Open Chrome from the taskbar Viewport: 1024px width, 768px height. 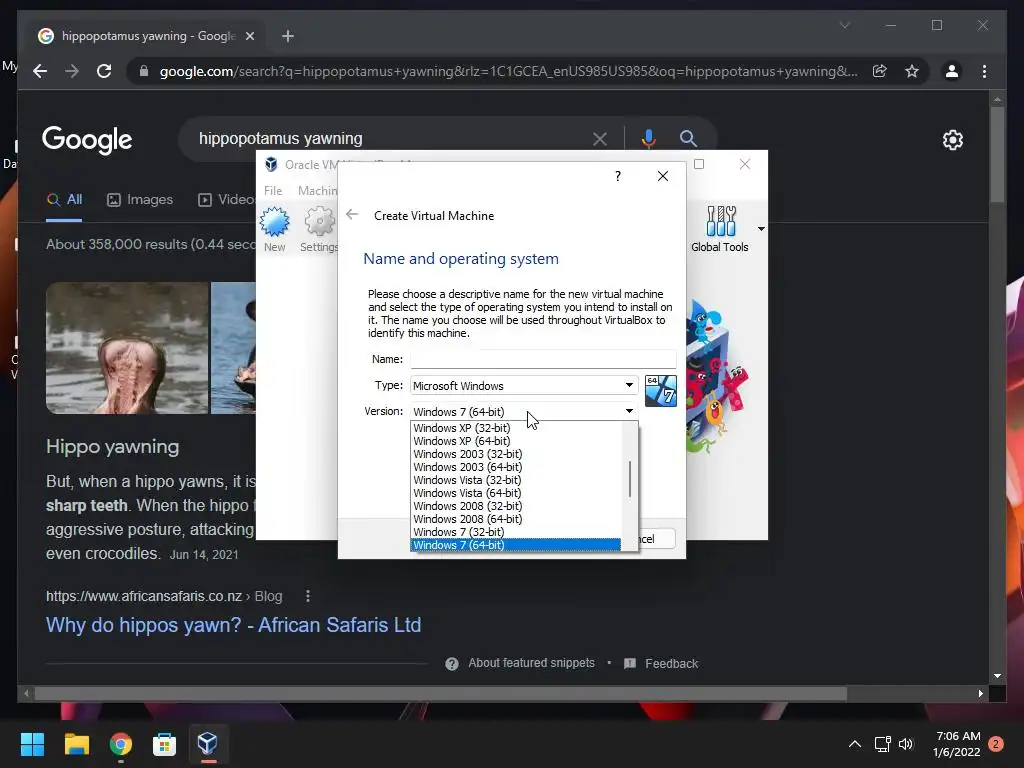[x=121, y=744]
